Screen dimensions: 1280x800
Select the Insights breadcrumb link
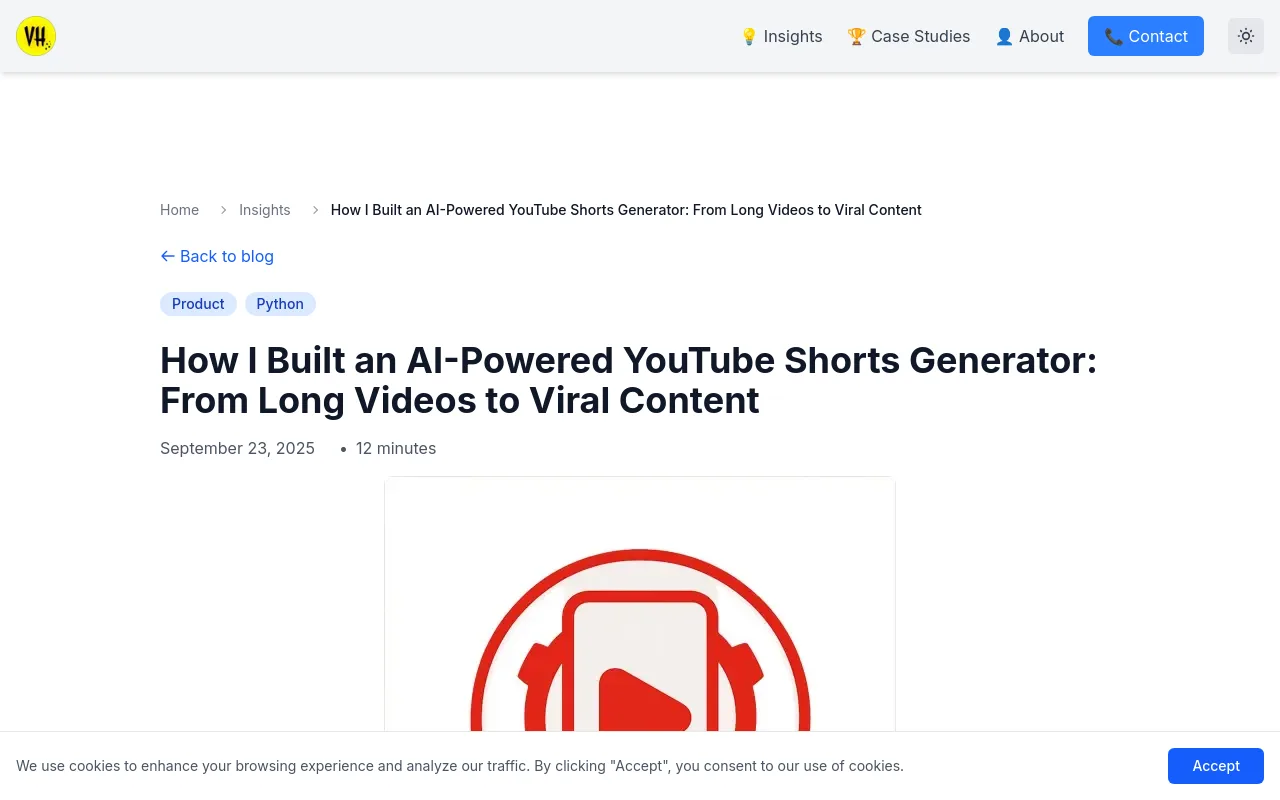[265, 210]
